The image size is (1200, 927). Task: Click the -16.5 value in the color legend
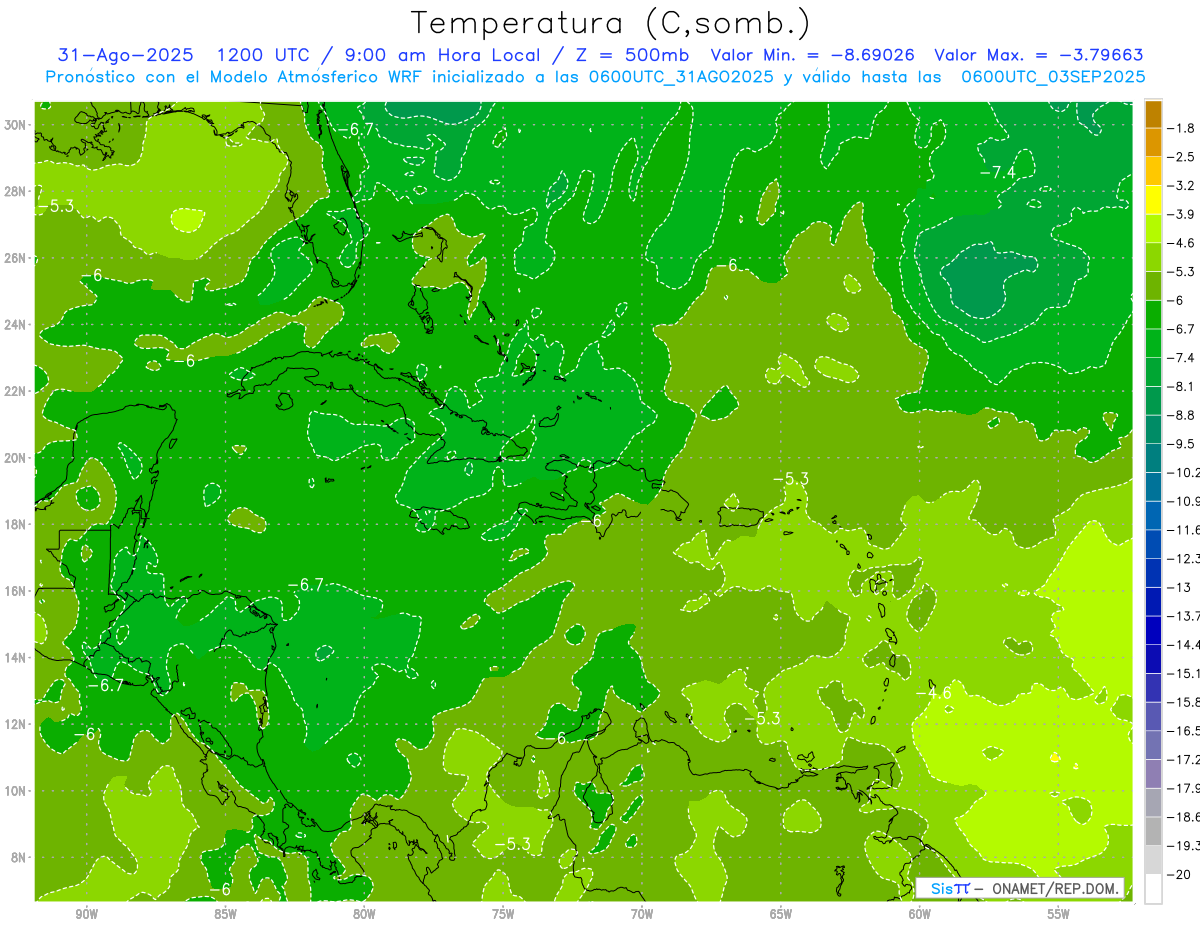(1183, 731)
